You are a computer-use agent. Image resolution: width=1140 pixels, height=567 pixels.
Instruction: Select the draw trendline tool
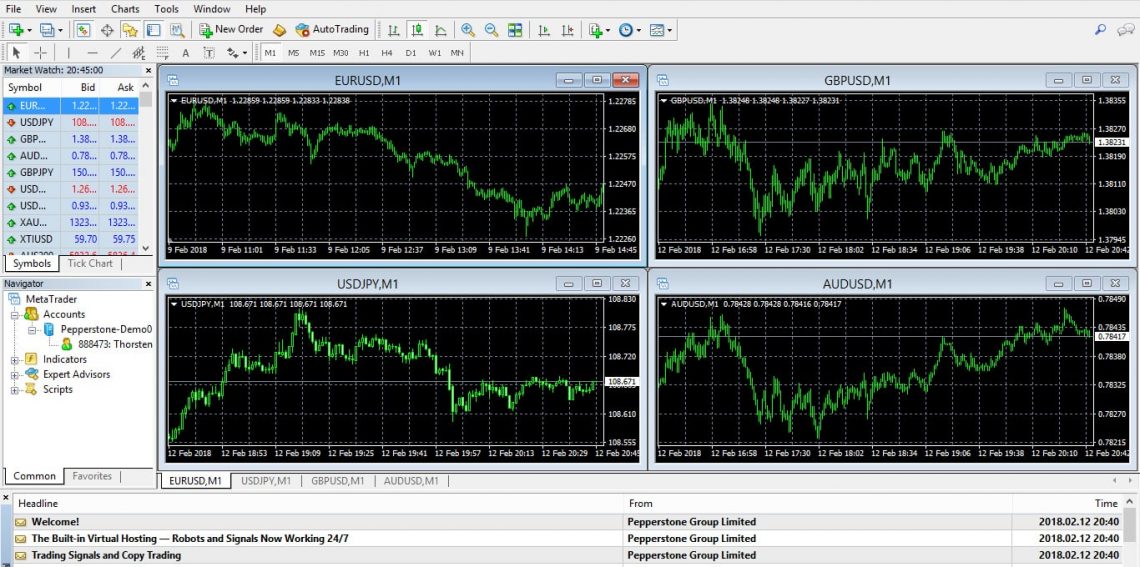pyautogui.click(x=116, y=53)
